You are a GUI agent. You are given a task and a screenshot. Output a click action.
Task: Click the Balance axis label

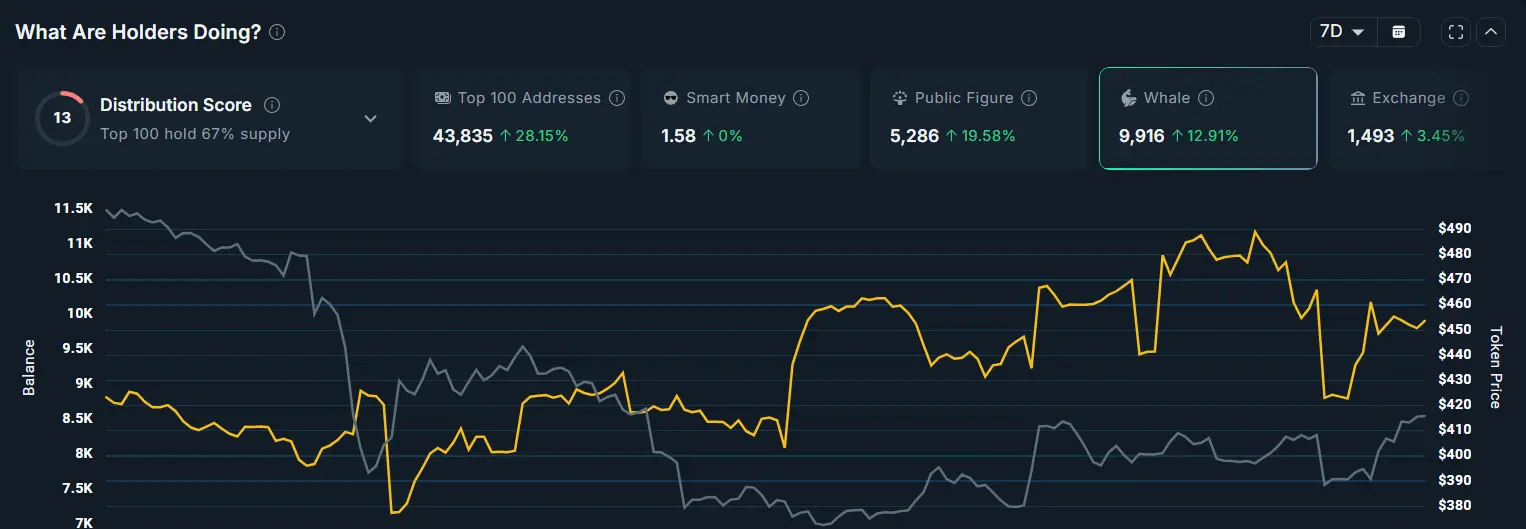[x=29, y=367]
